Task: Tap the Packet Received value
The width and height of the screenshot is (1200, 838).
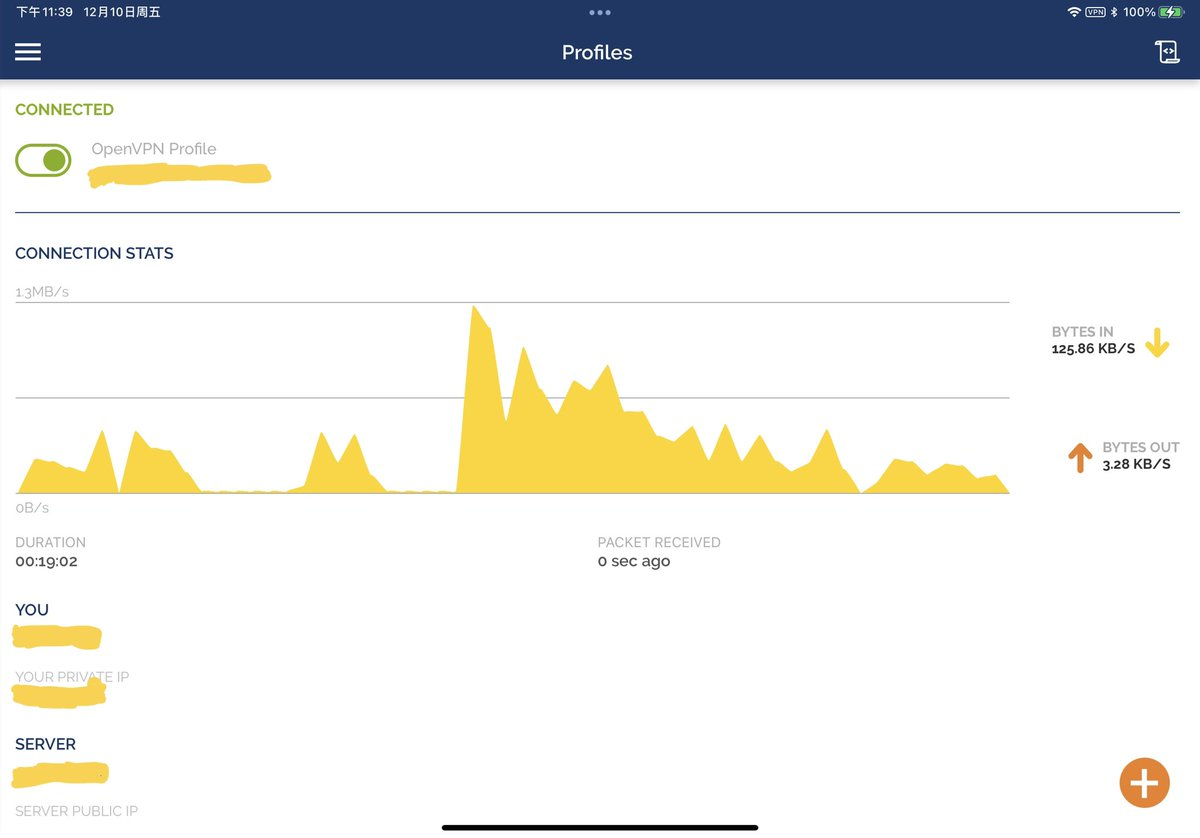Action: 634,561
